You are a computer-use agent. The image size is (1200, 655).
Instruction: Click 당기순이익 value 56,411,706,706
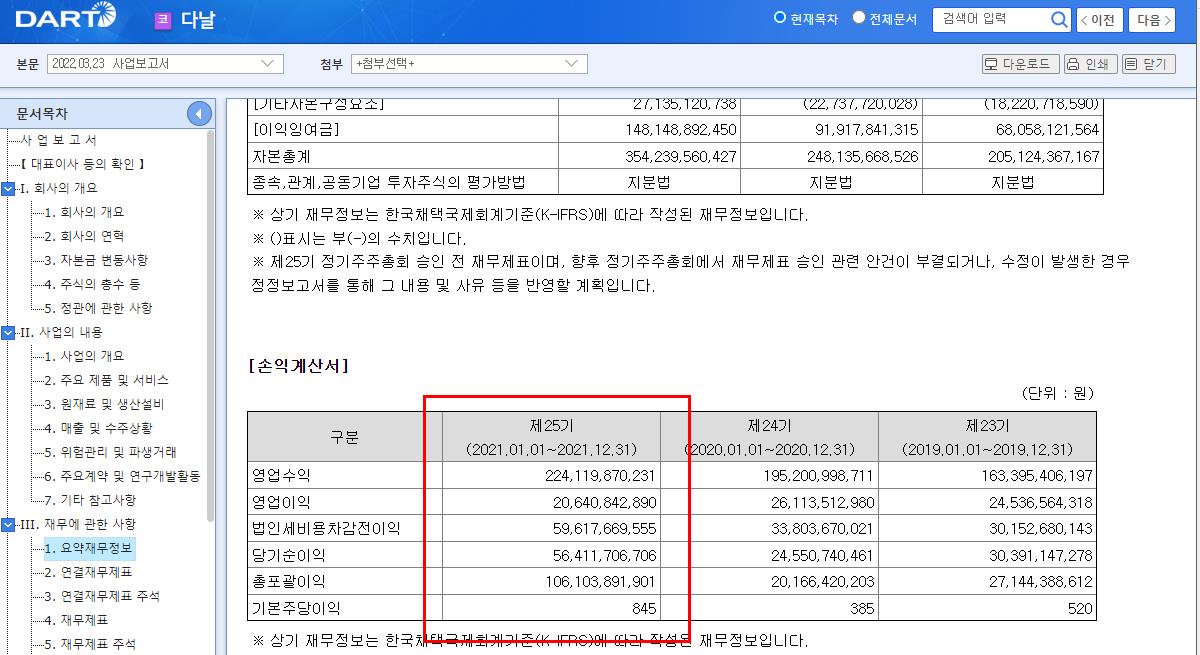pos(605,555)
